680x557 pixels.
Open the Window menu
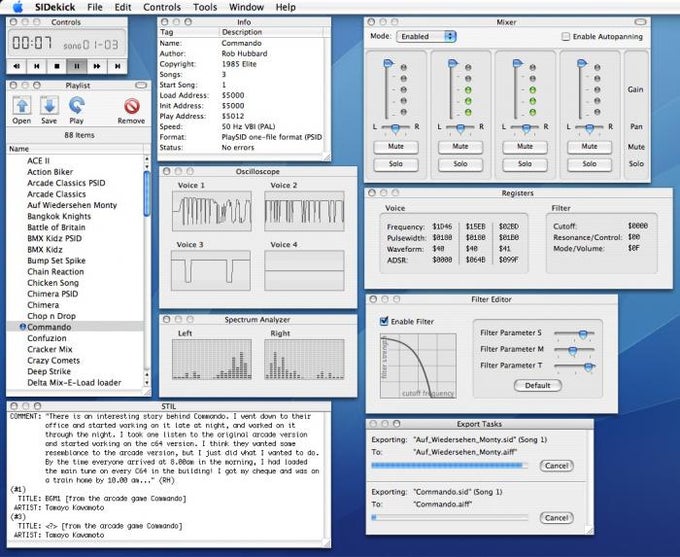pos(246,7)
